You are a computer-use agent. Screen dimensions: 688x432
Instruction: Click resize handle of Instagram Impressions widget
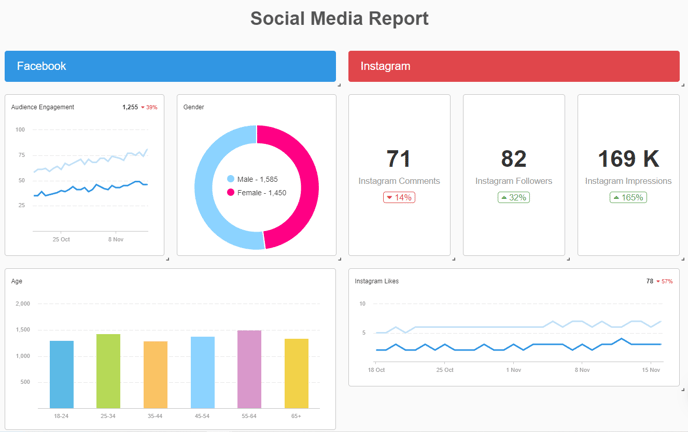coord(683,259)
